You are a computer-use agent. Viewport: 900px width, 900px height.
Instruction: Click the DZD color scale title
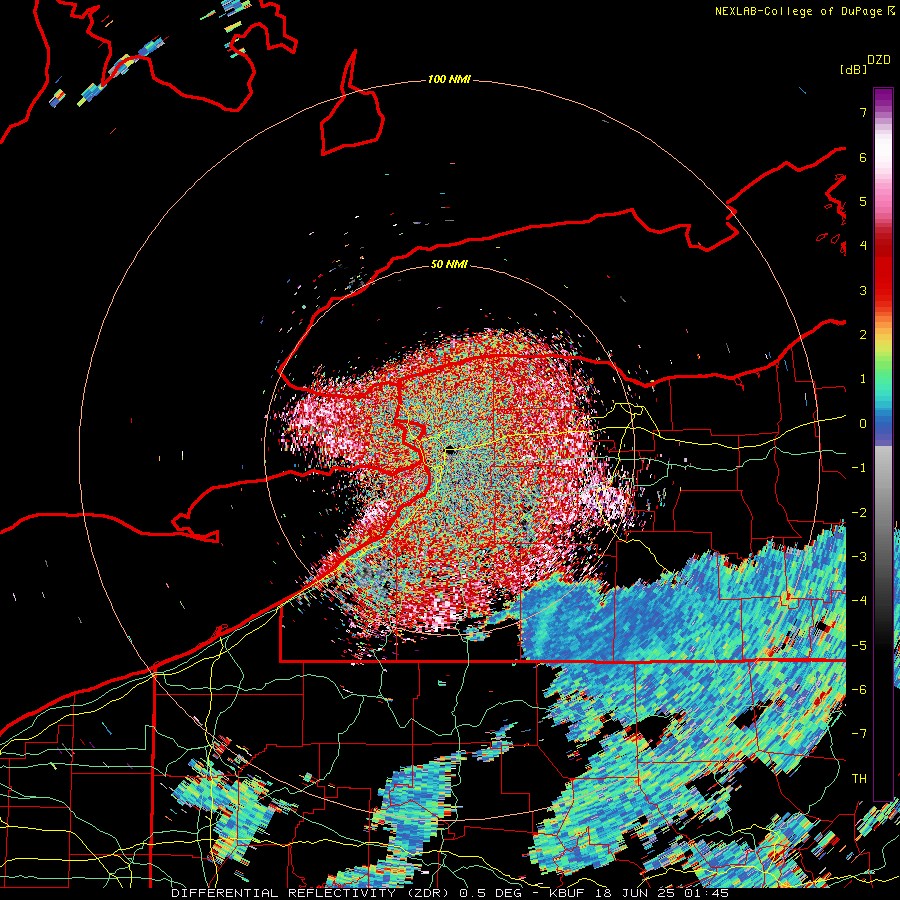pos(878,60)
